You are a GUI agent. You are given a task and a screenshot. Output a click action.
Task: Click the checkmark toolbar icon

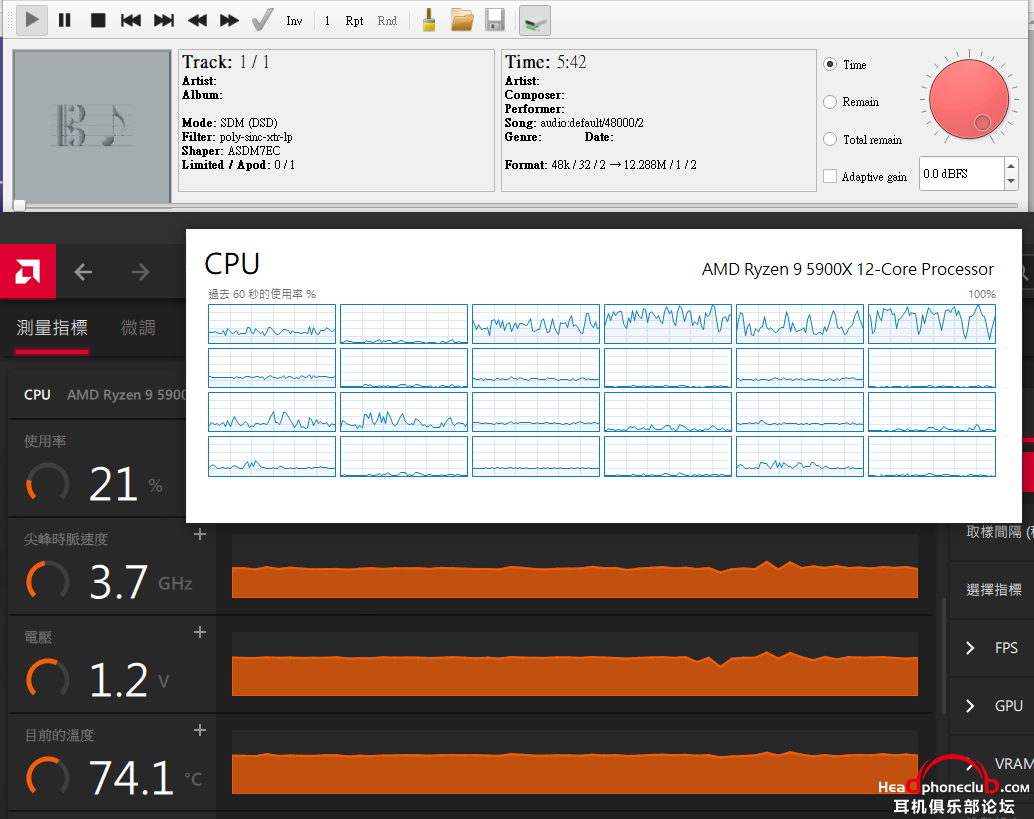point(262,20)
